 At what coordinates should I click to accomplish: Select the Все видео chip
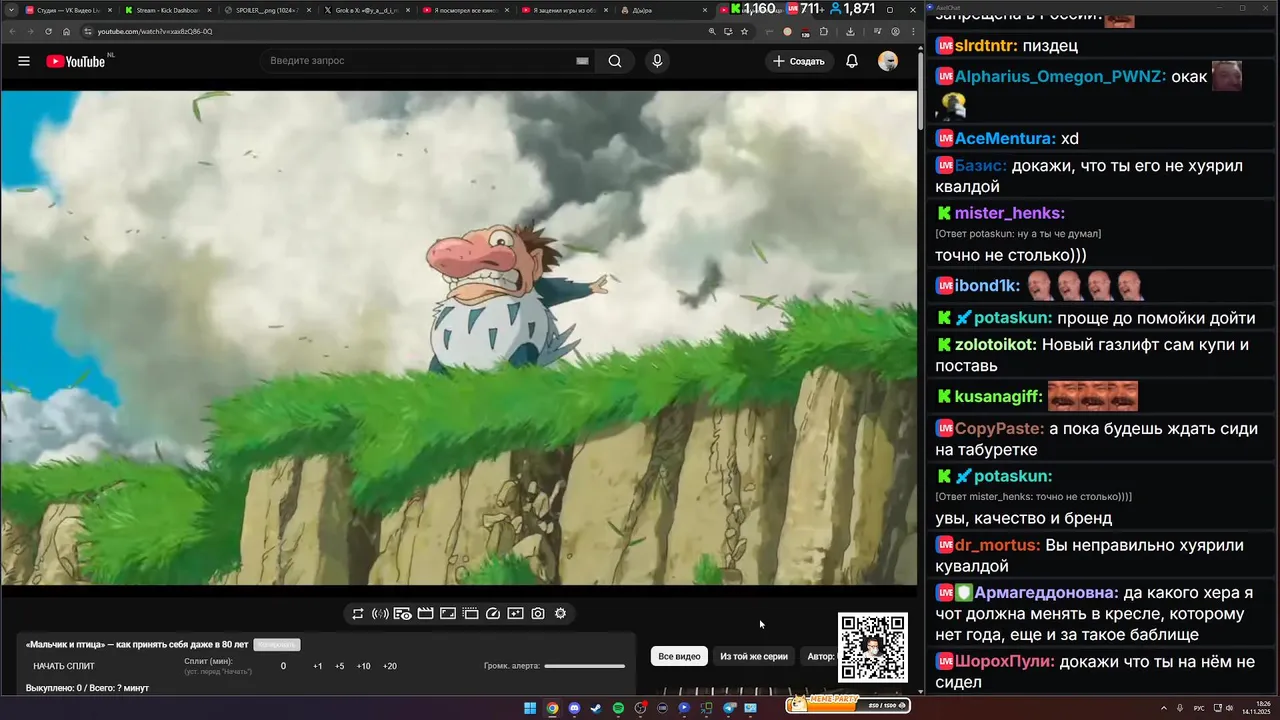[x=679, y=656]
